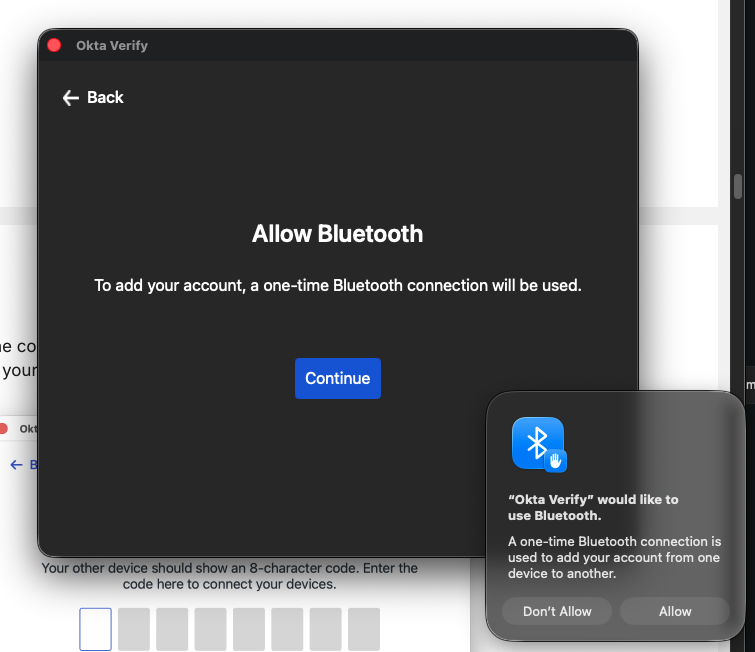
Task: Click the Bluetooth privacy icon
Action: coord(539,444)
